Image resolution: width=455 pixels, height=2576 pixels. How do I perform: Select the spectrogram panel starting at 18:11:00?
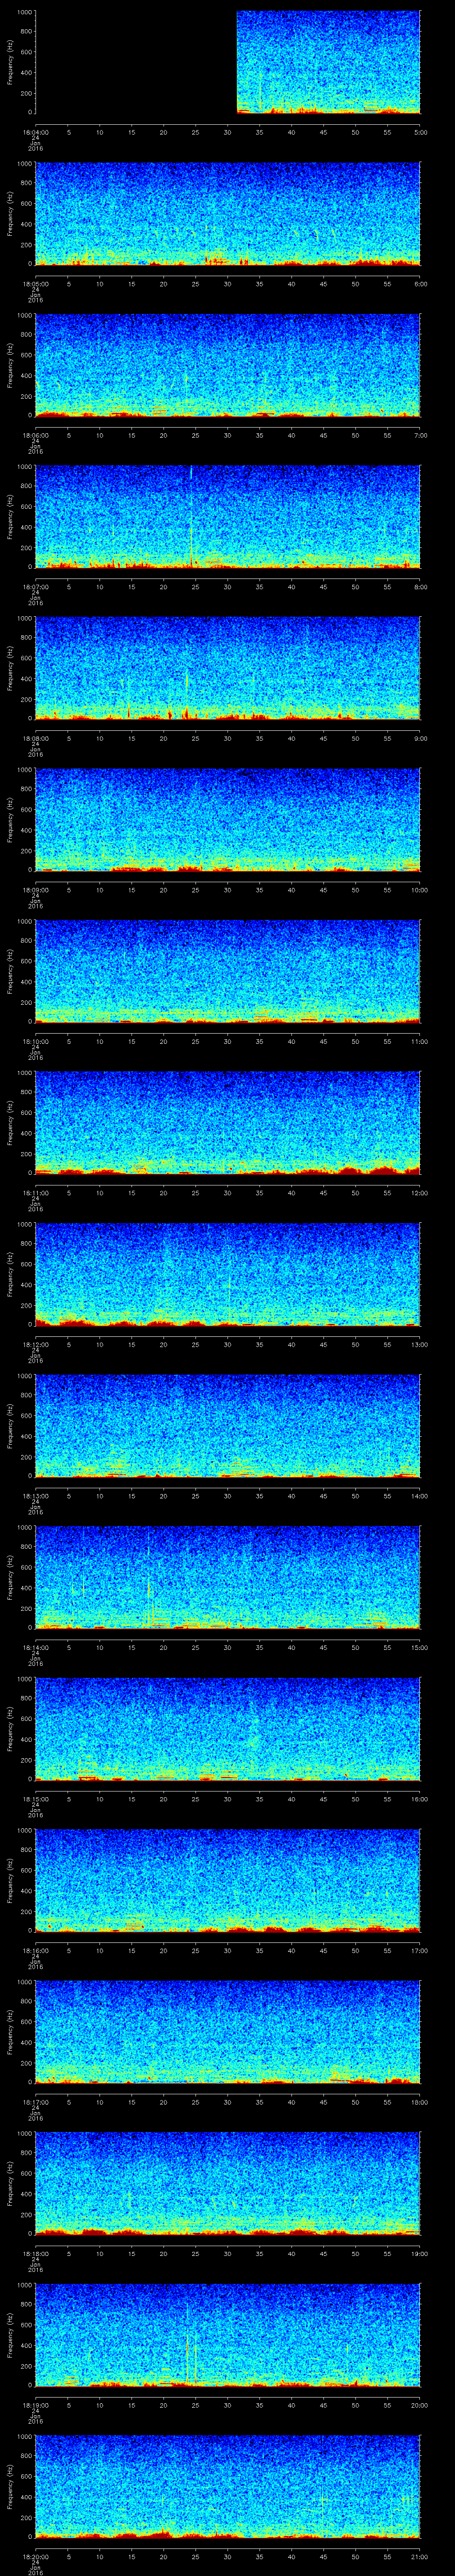pos(228,1123)
